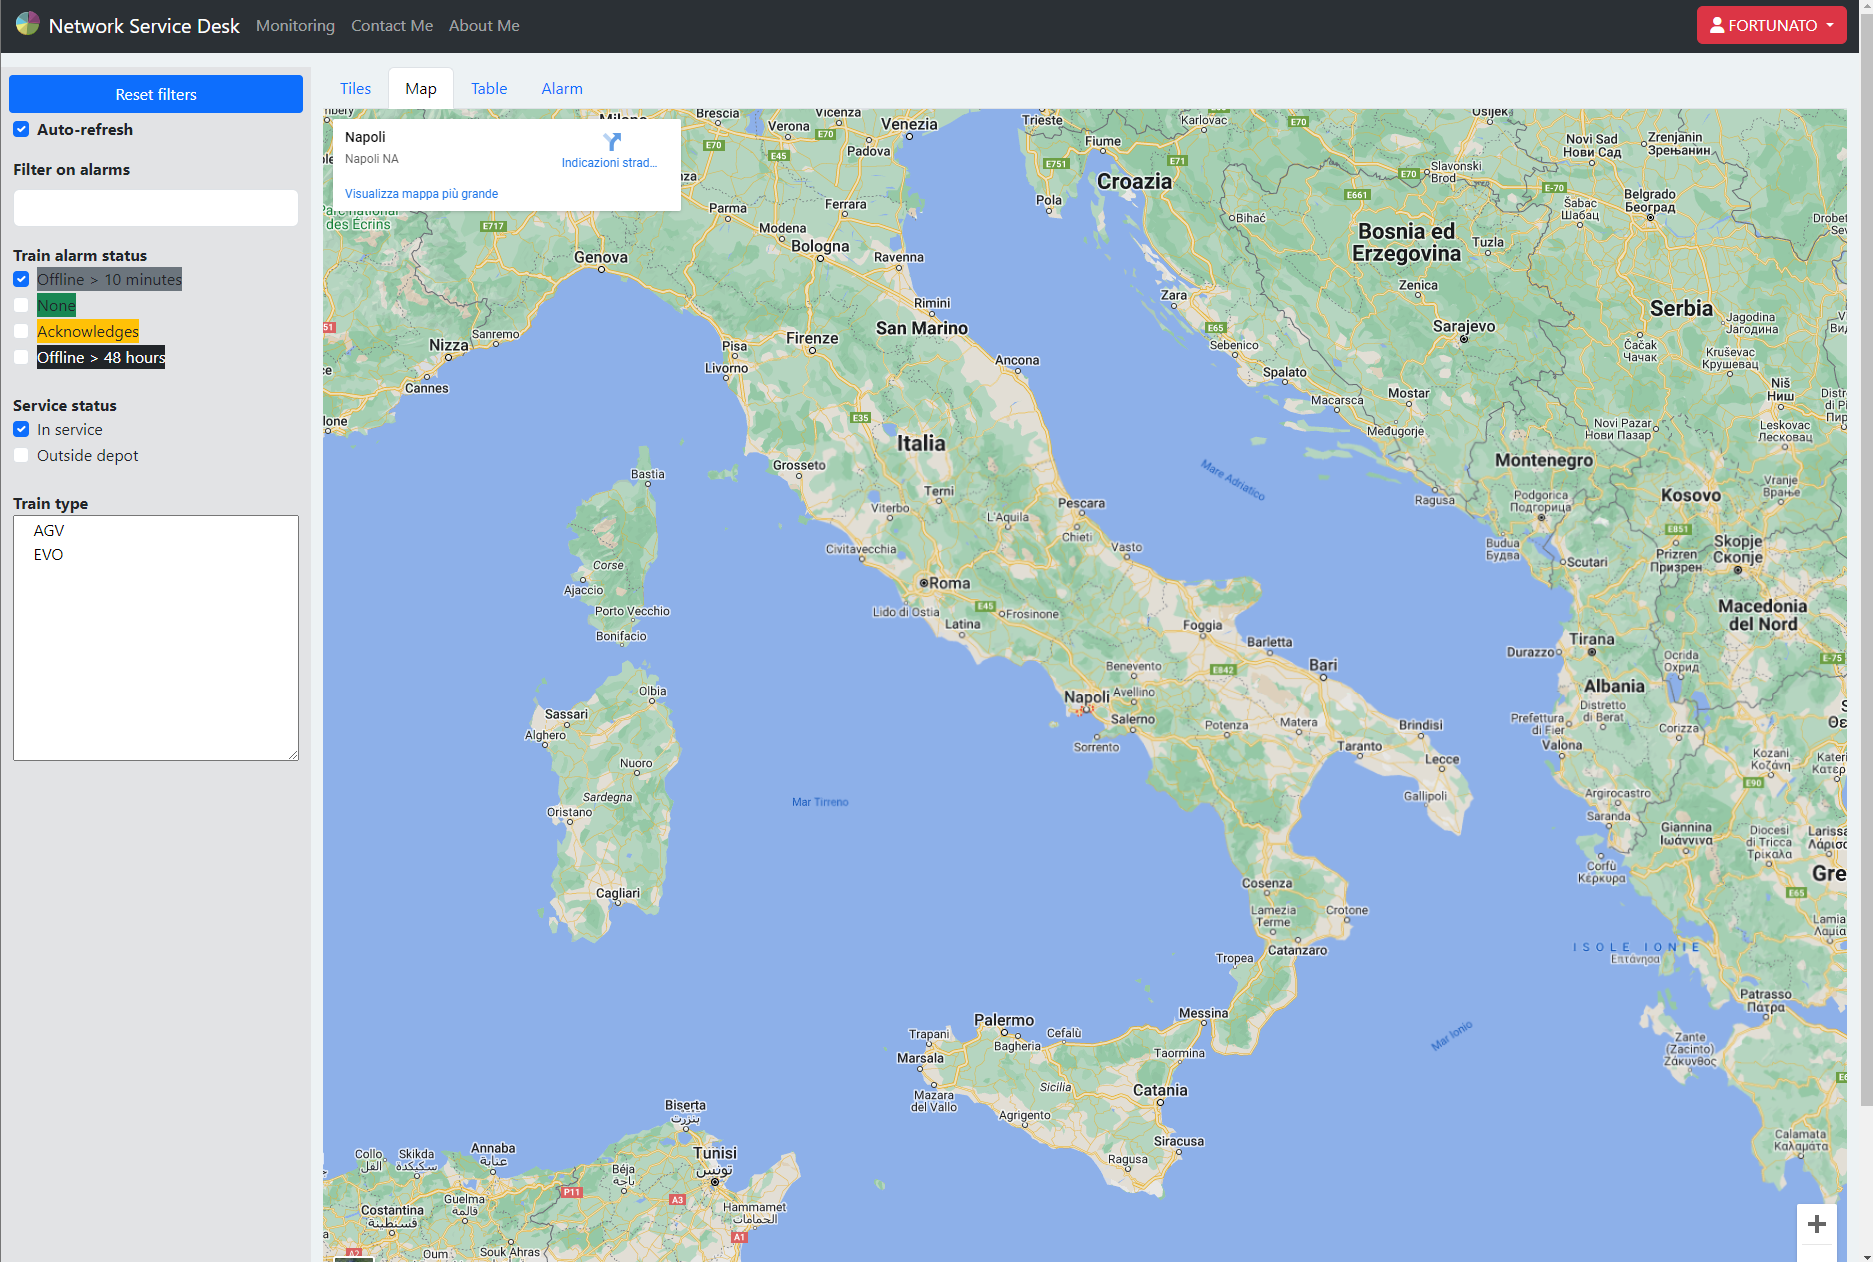
Task: Click the Filter on alarms input field
Action: tap(156, 208)
